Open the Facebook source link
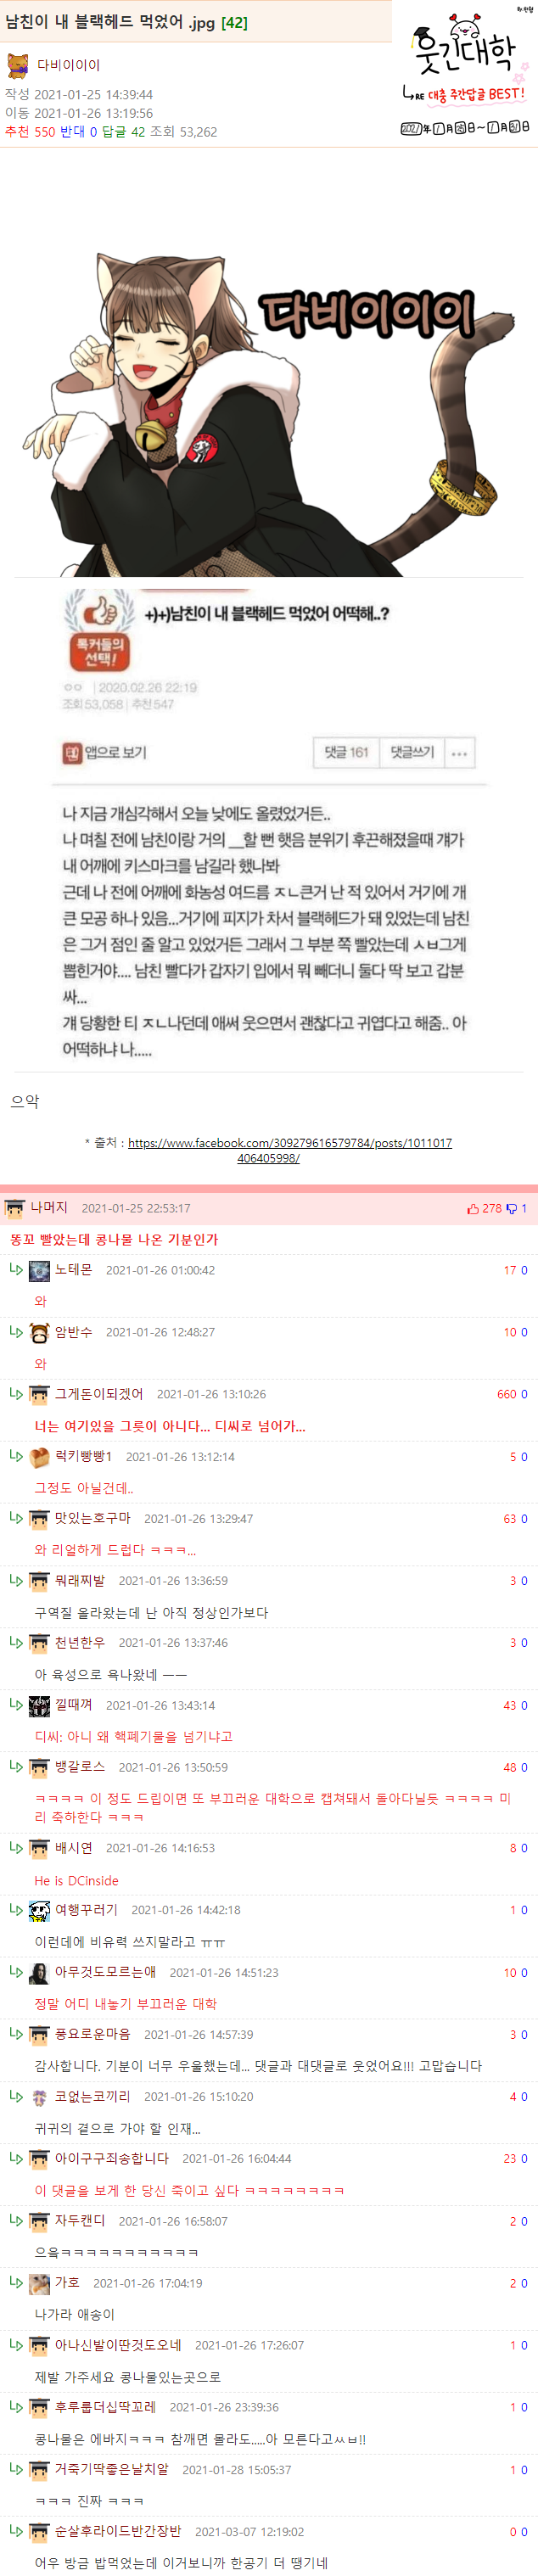The image size is (538, 2576). [289, 1150]
